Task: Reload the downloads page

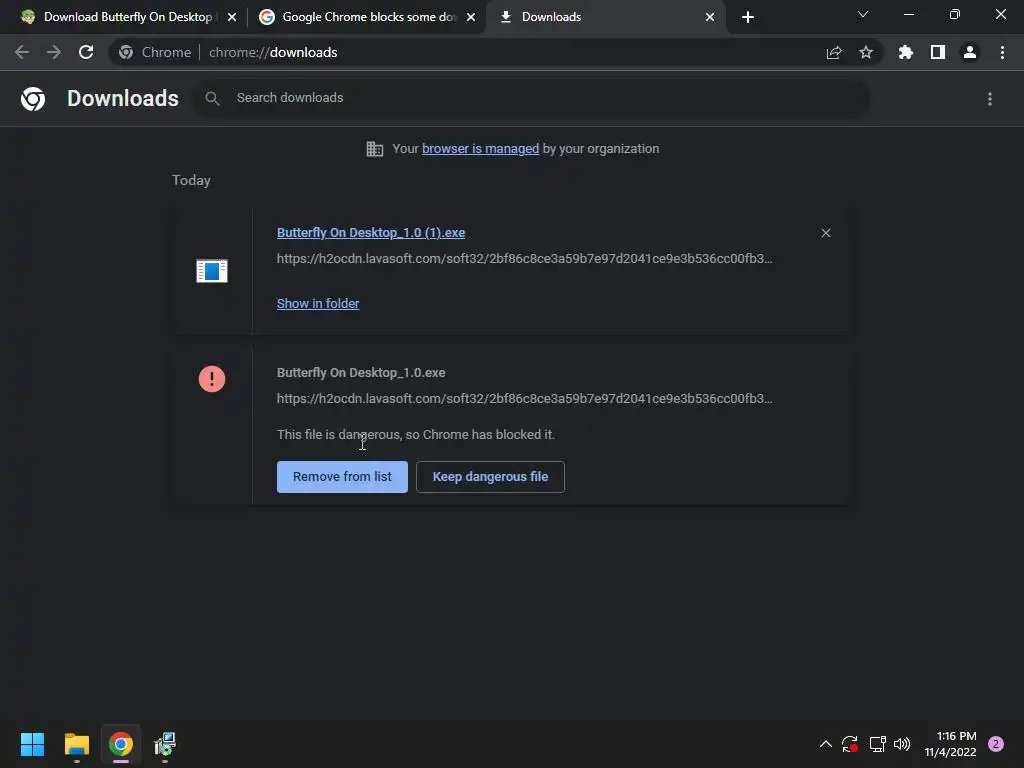Action: [86, 52]
